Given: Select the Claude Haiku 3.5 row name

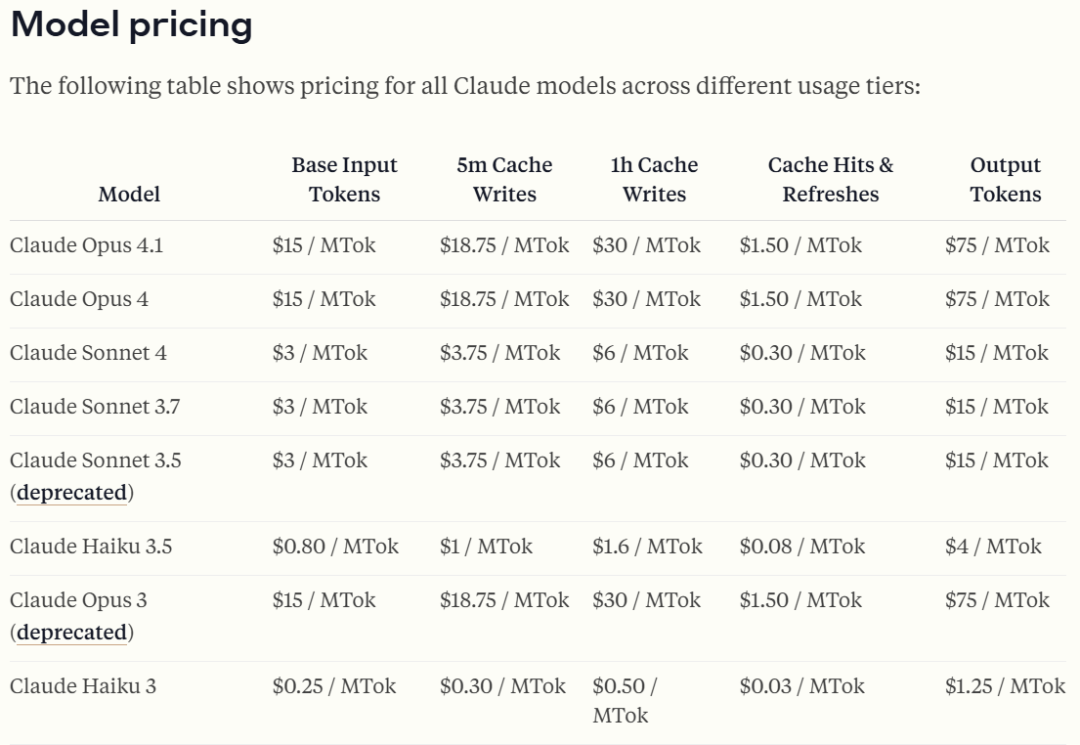Looking at the screenshot, I should pyautogui.click(x=91, y=546).
